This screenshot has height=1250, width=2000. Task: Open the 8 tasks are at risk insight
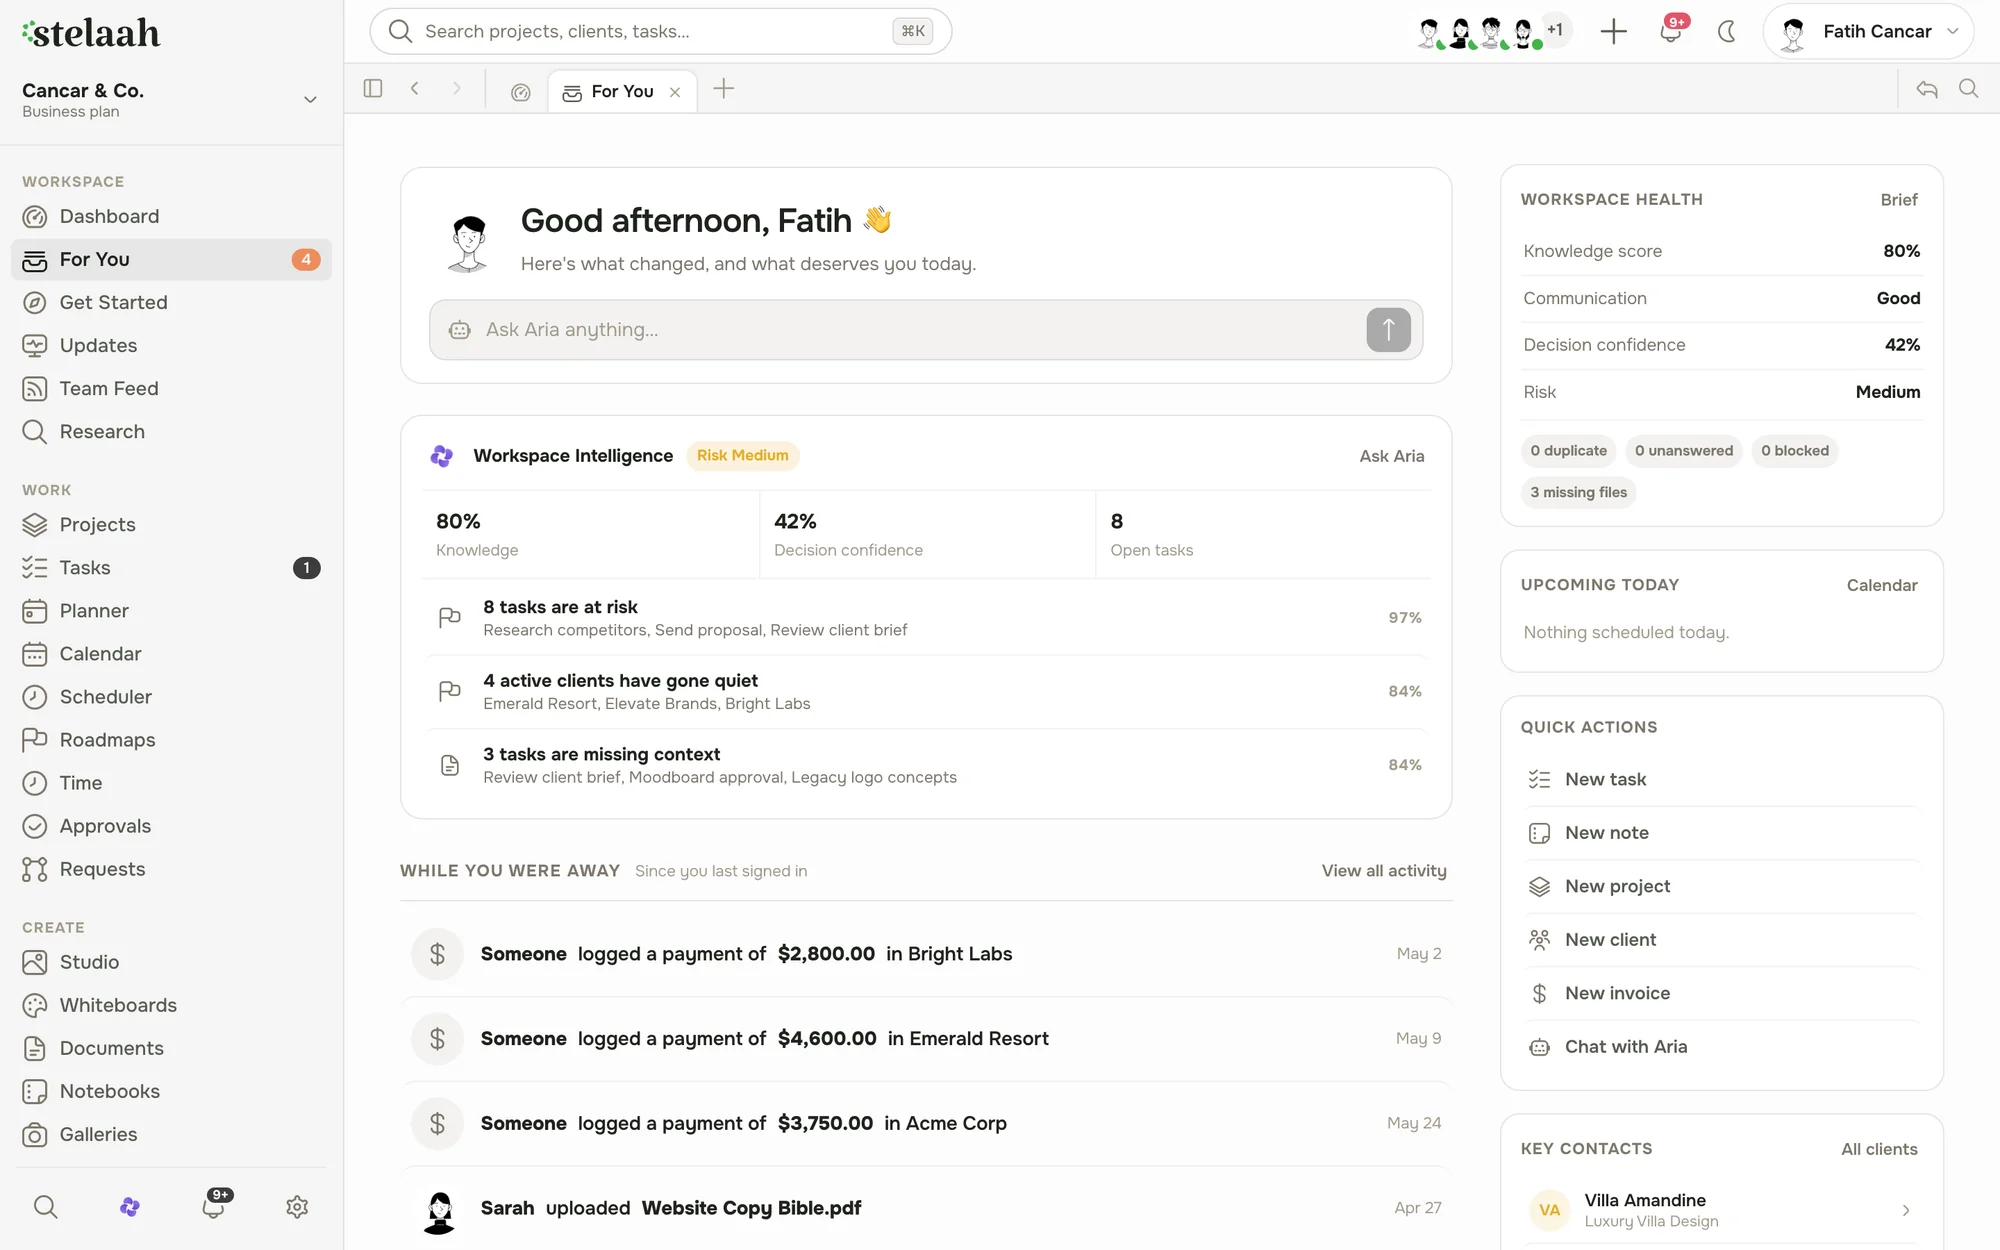tap(927, 618)
